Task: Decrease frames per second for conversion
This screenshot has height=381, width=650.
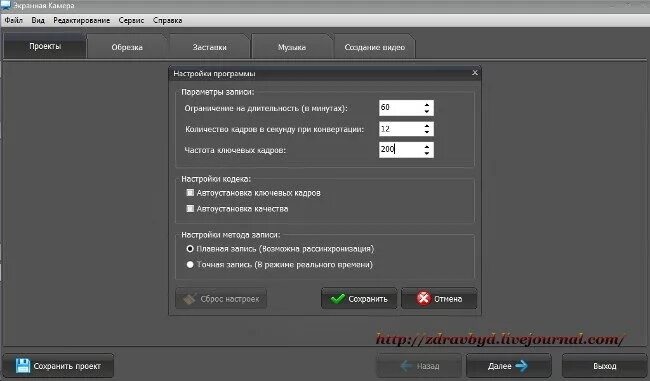Action: pyautogui.click(x=427, y=132)
